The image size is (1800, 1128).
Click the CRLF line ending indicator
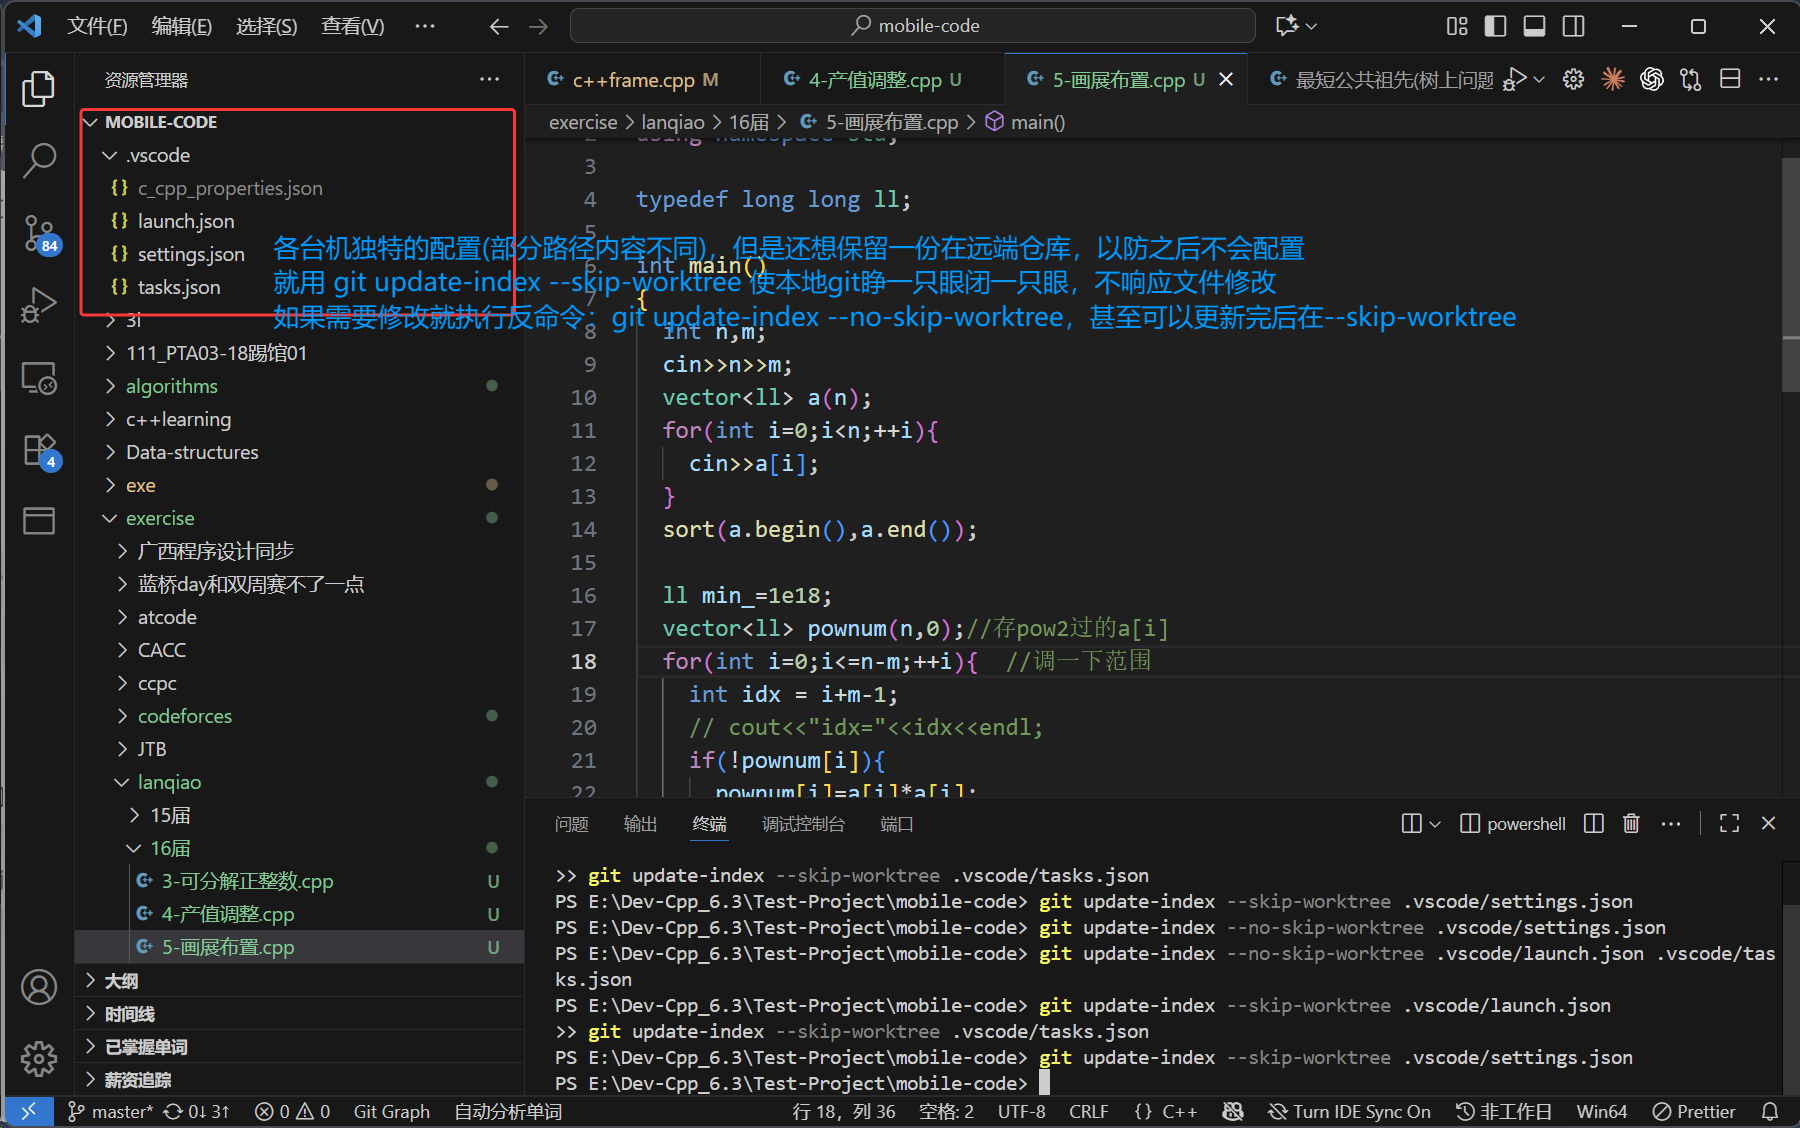[x=1088, y=1111]
